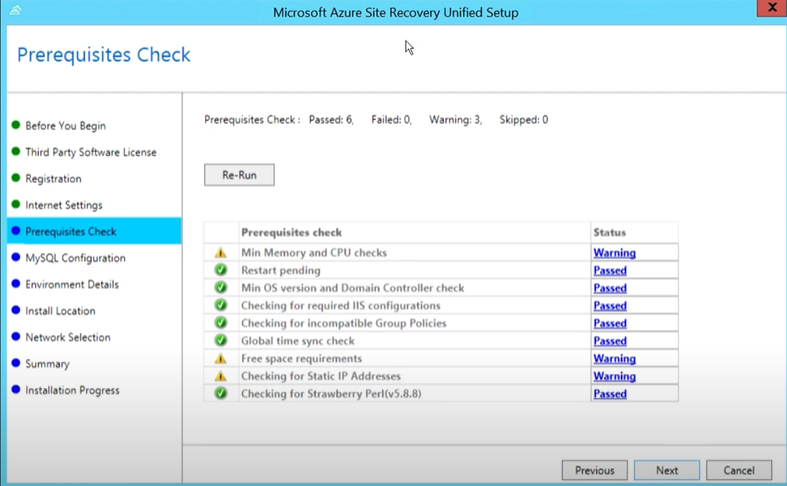Click the green bullet next to Internet Settings

click(x=16, y=204)
